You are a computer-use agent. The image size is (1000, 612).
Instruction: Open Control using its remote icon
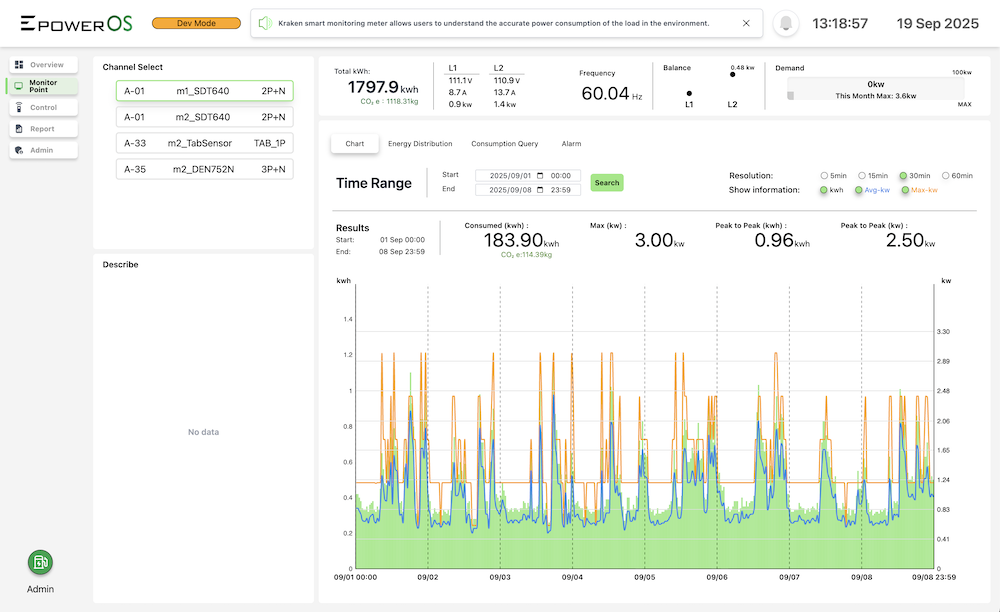[19, 107]
